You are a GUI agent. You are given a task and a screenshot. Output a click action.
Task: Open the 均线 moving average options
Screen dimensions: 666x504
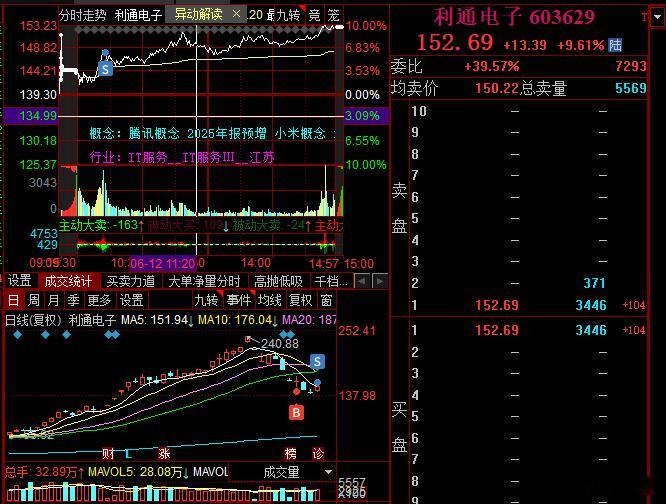click(x=270, y=300)
